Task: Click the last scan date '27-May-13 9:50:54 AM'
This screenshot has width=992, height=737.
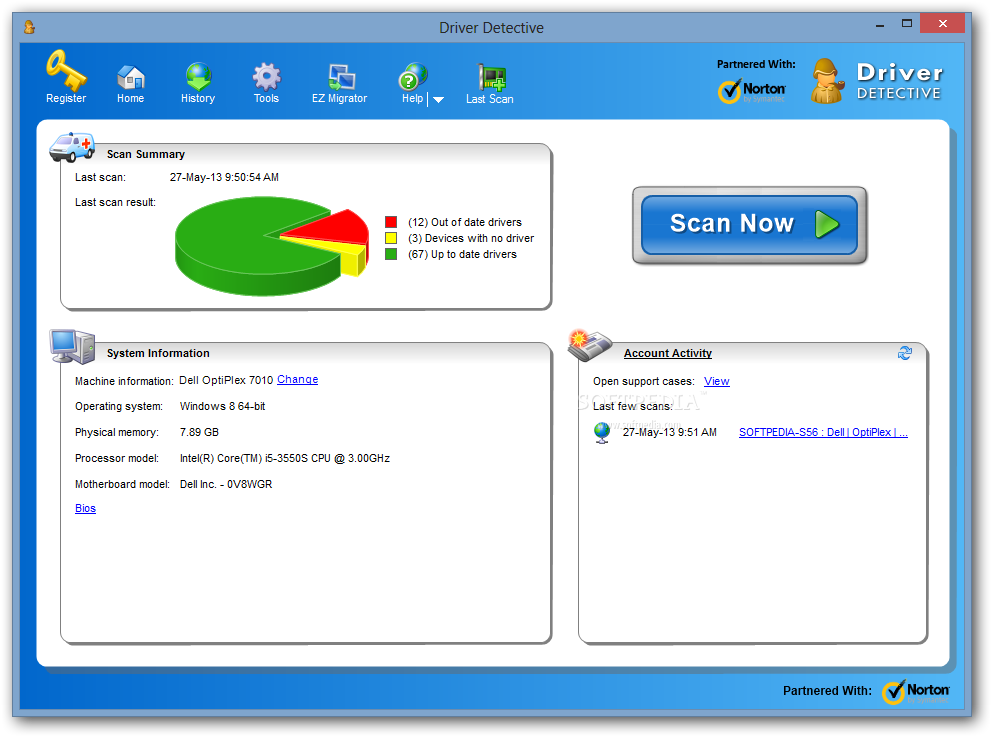Action: [x=224, y=177]
